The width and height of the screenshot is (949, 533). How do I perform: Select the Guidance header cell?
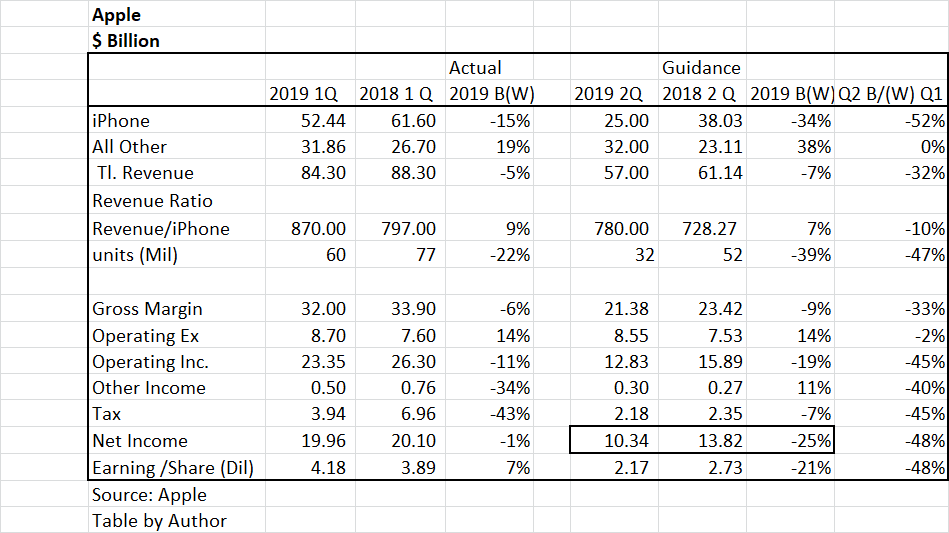(702, 67)
